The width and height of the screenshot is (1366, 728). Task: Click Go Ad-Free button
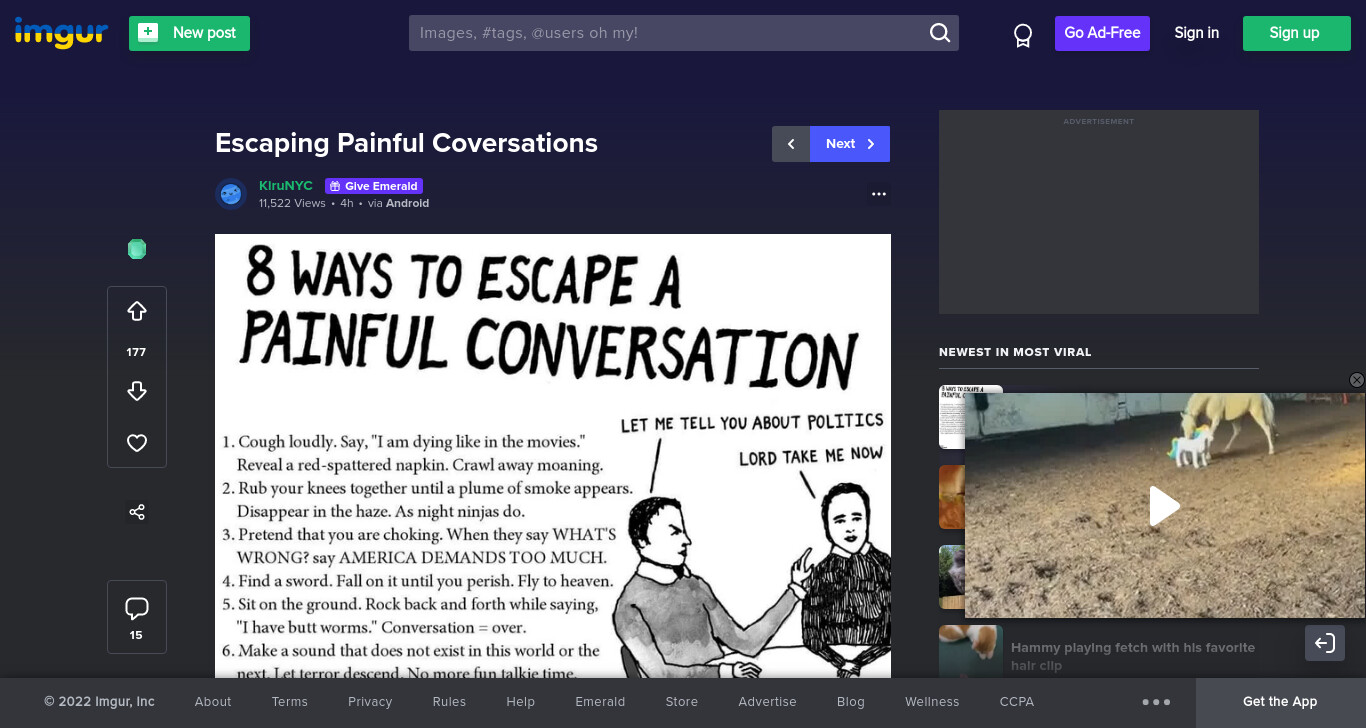[1102, 33]
